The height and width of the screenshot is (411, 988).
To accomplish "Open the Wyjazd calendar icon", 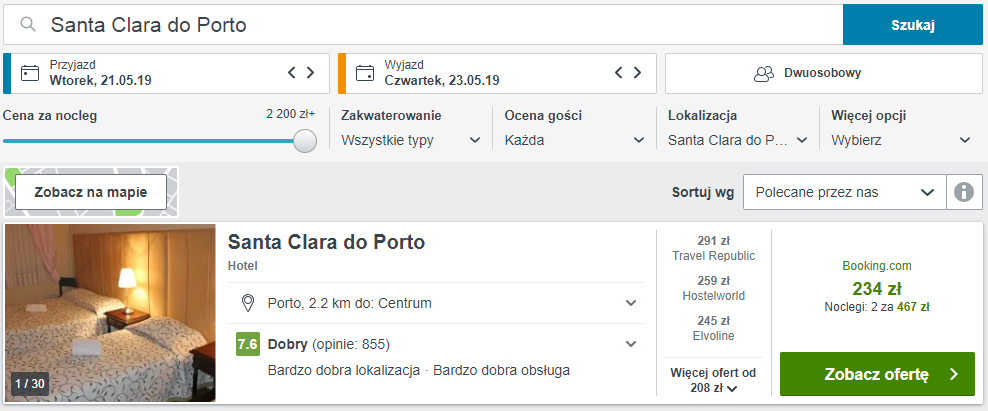I will coord(365,72).
